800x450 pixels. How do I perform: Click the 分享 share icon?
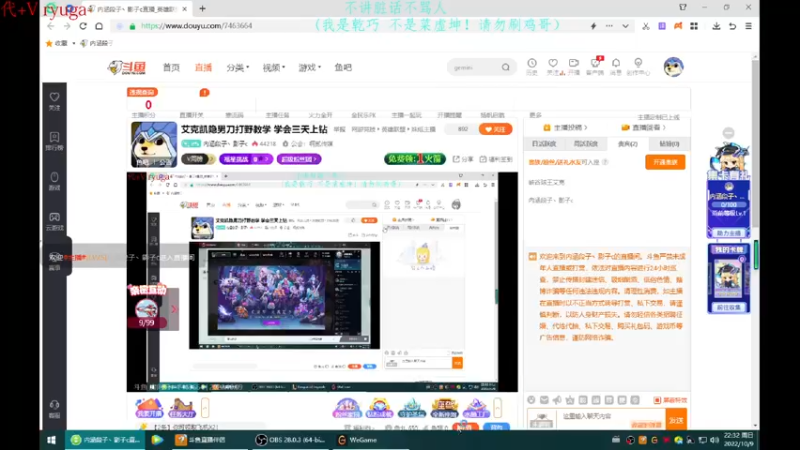click(463, 159)
